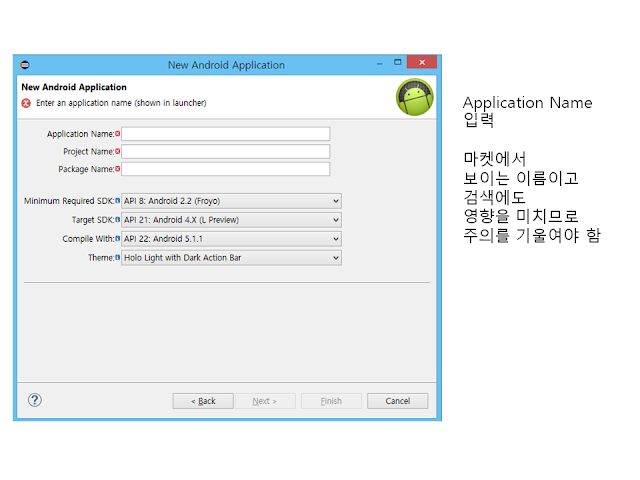Click the 'Minimum Required SDK:' label
Screen dimensions: 640x480
69,201
